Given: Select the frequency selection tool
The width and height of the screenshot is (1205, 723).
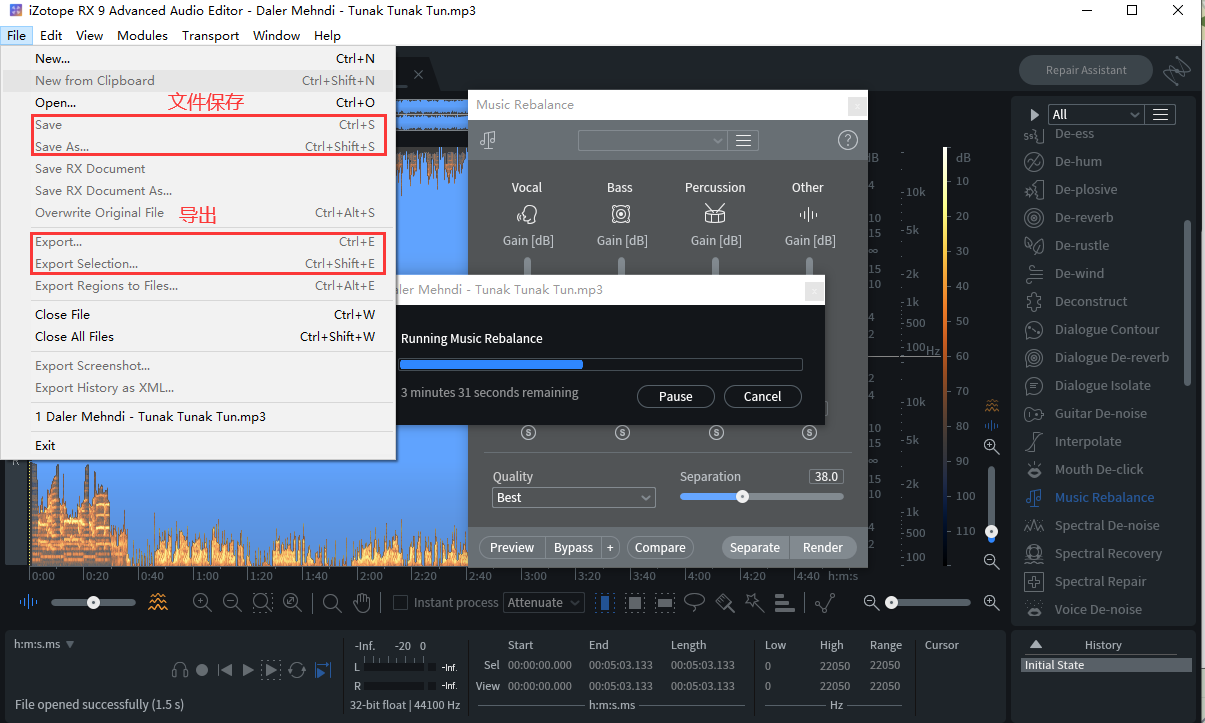Looking at the screenshot, I should click(663, 602).
